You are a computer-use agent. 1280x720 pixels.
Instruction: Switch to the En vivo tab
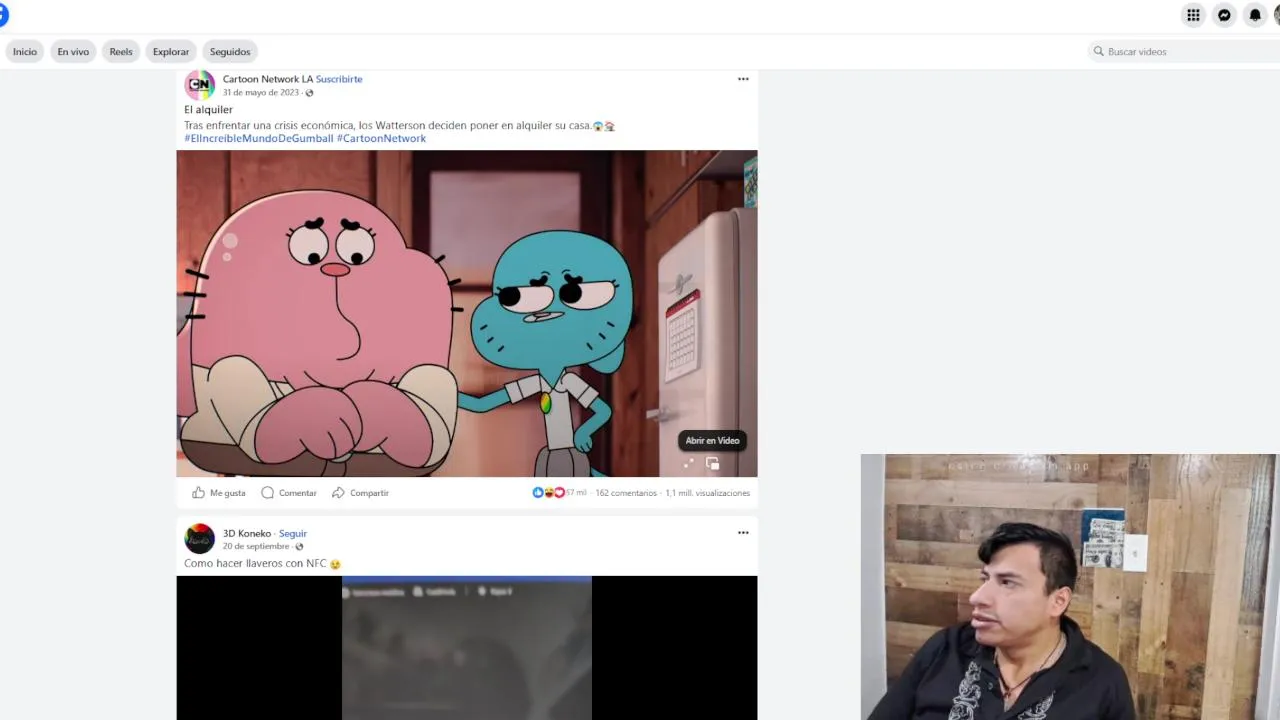click(x=73, y=51)
